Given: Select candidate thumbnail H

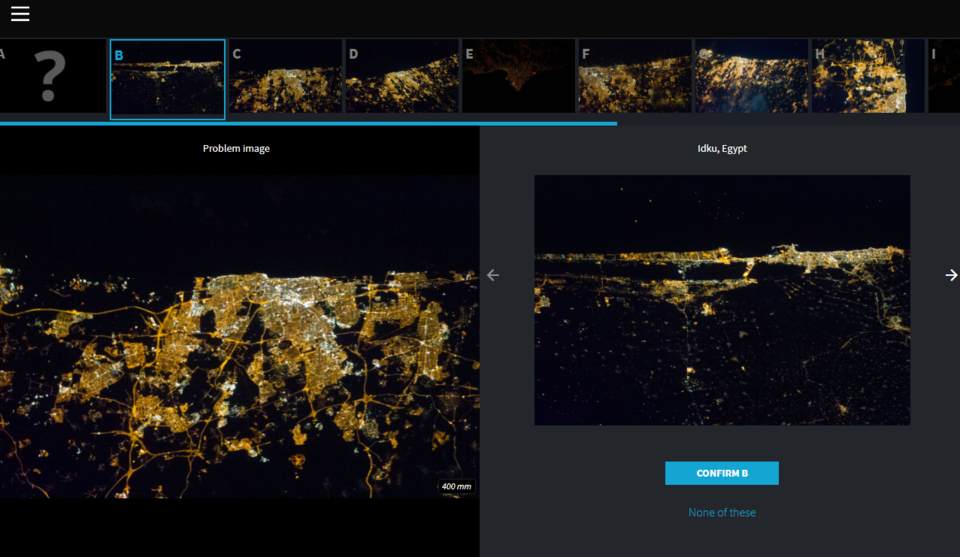Looking at the screenshot, I should [868, 76].
